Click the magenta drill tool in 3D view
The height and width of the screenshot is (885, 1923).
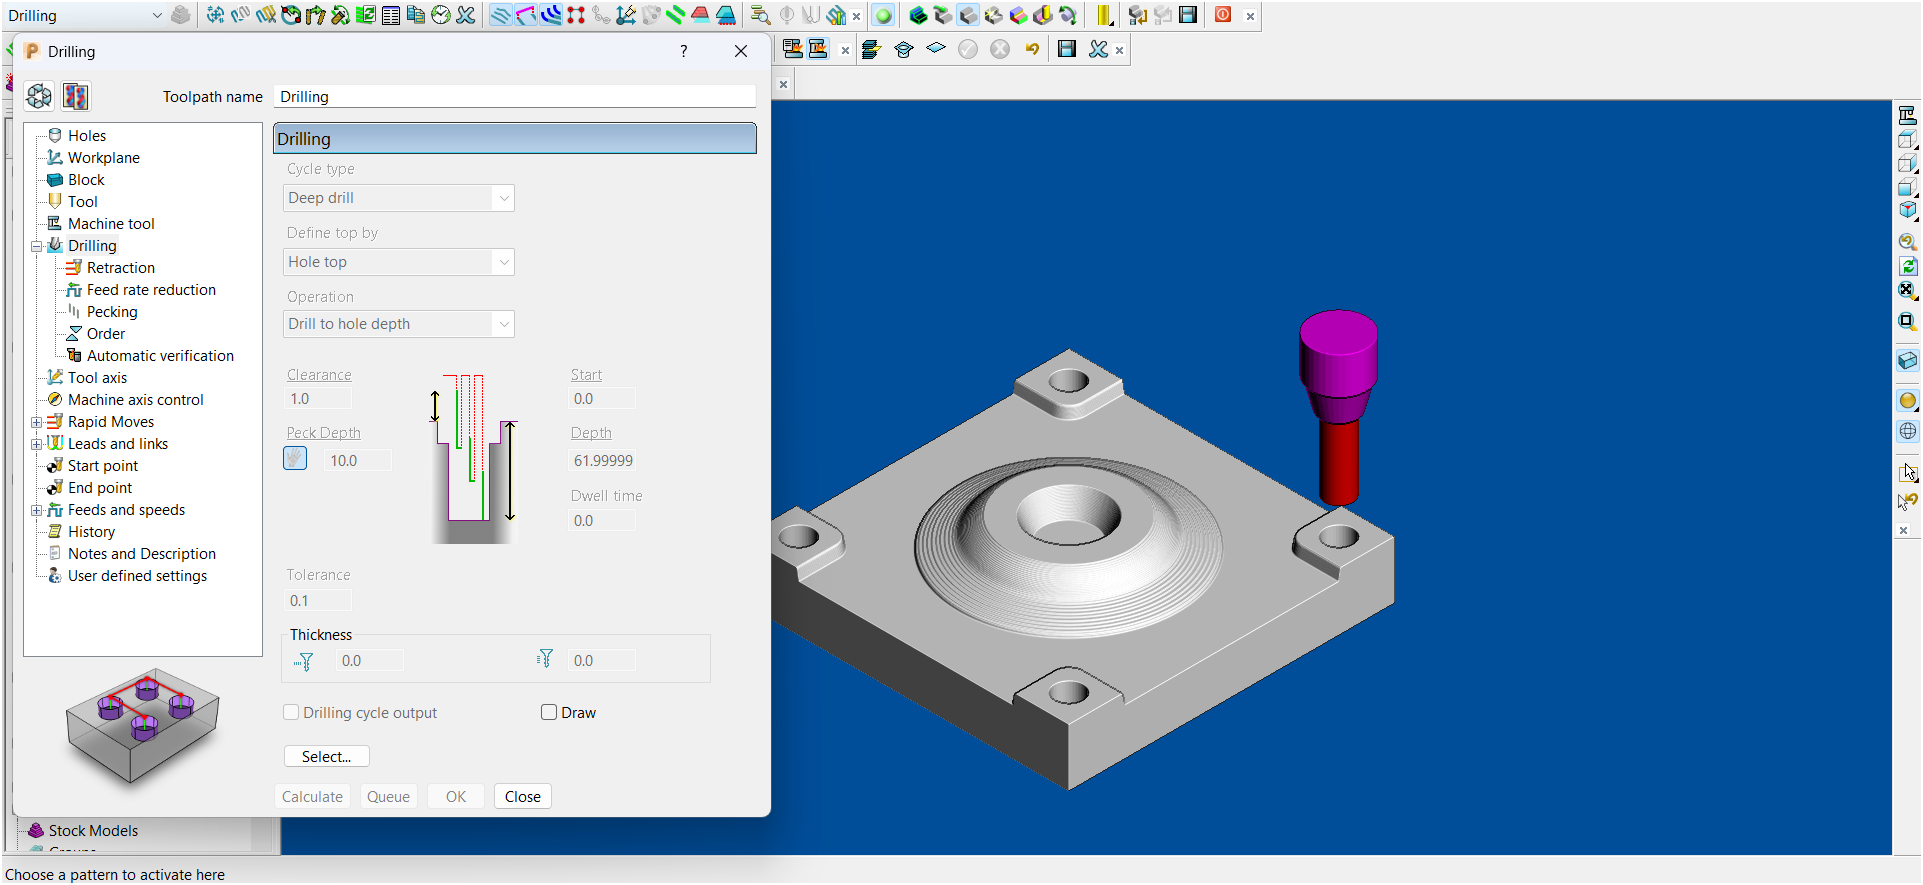click(x=1338, y=365)
